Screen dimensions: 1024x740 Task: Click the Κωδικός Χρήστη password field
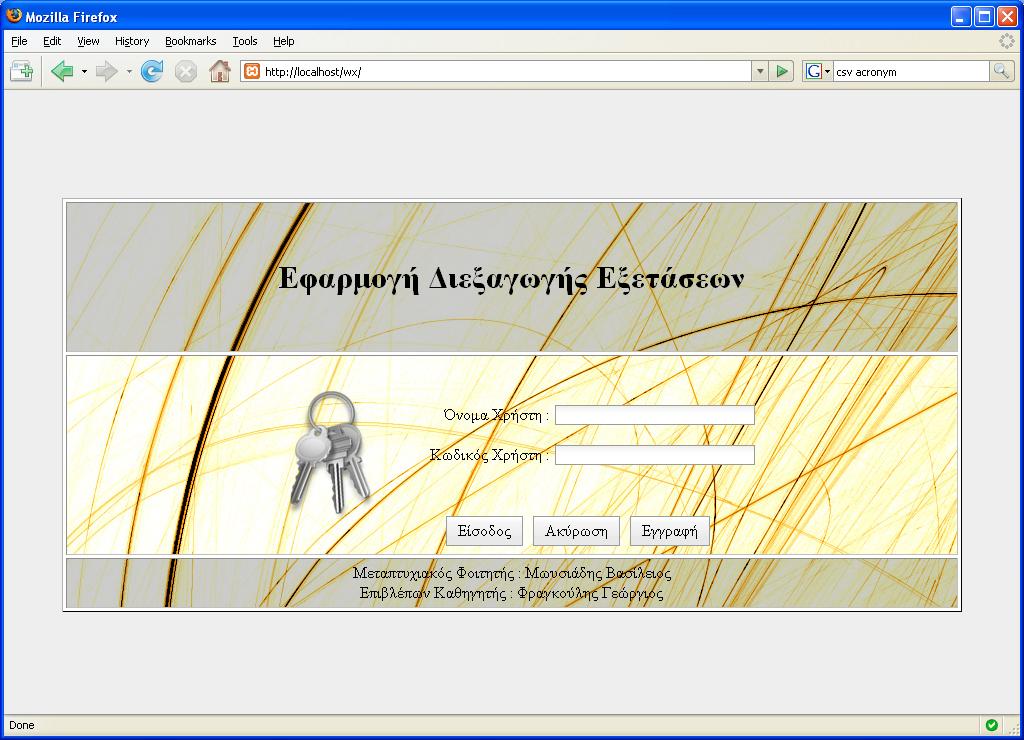pos(655,455)
